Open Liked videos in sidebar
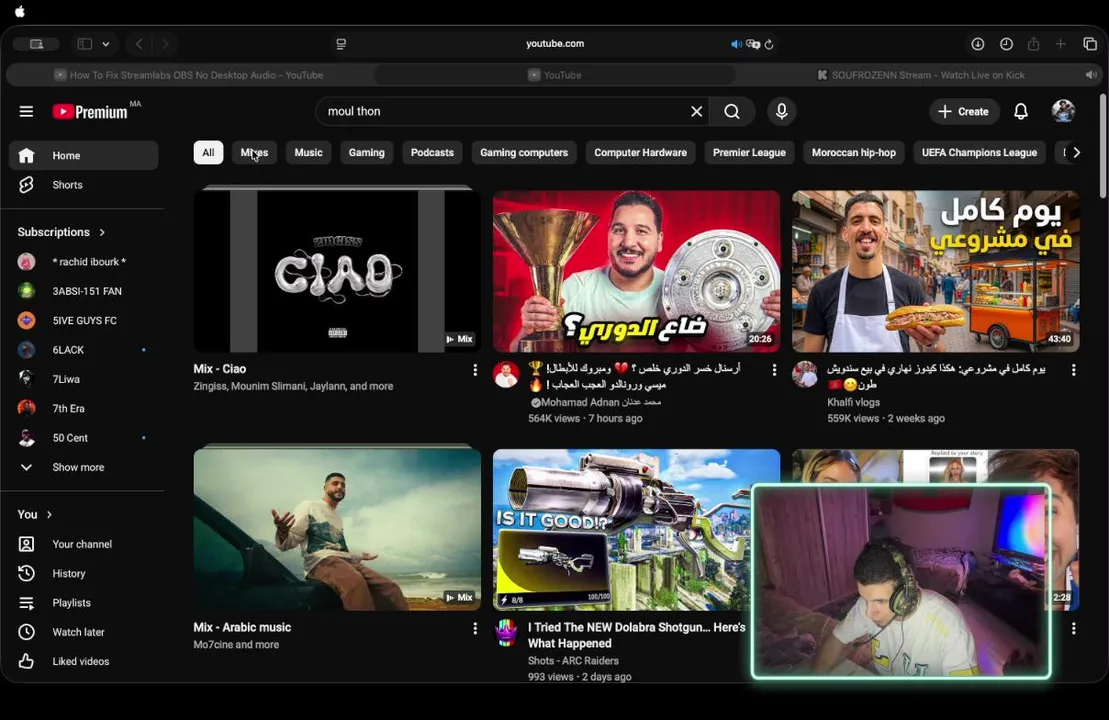Screen dimensions: 1109x720 tap(83, 662)
